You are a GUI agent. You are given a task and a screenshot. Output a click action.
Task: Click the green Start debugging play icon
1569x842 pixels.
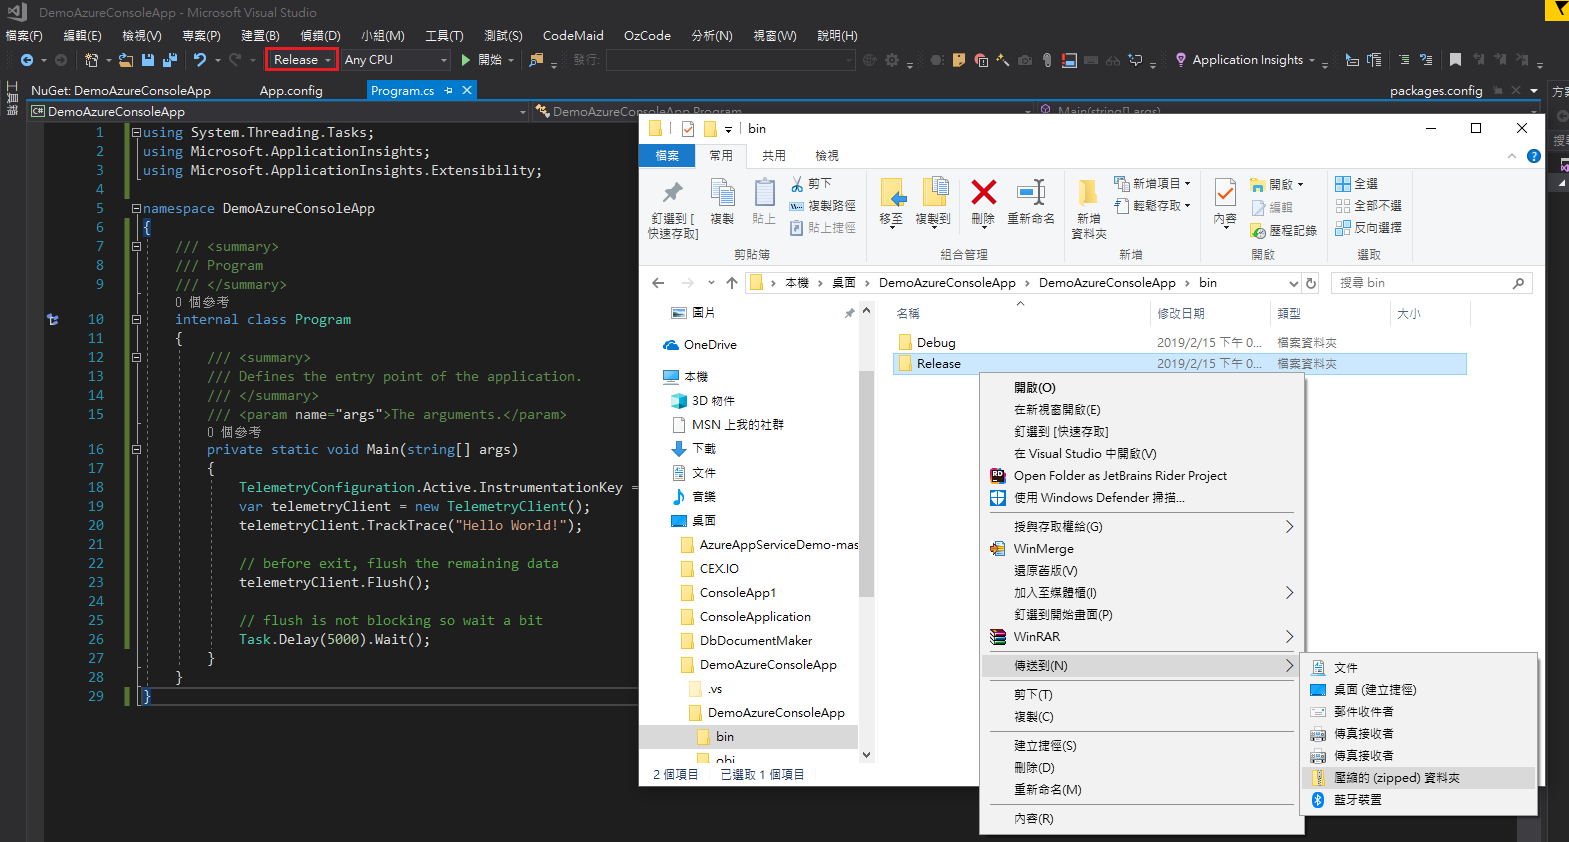(x=466, y=60)
